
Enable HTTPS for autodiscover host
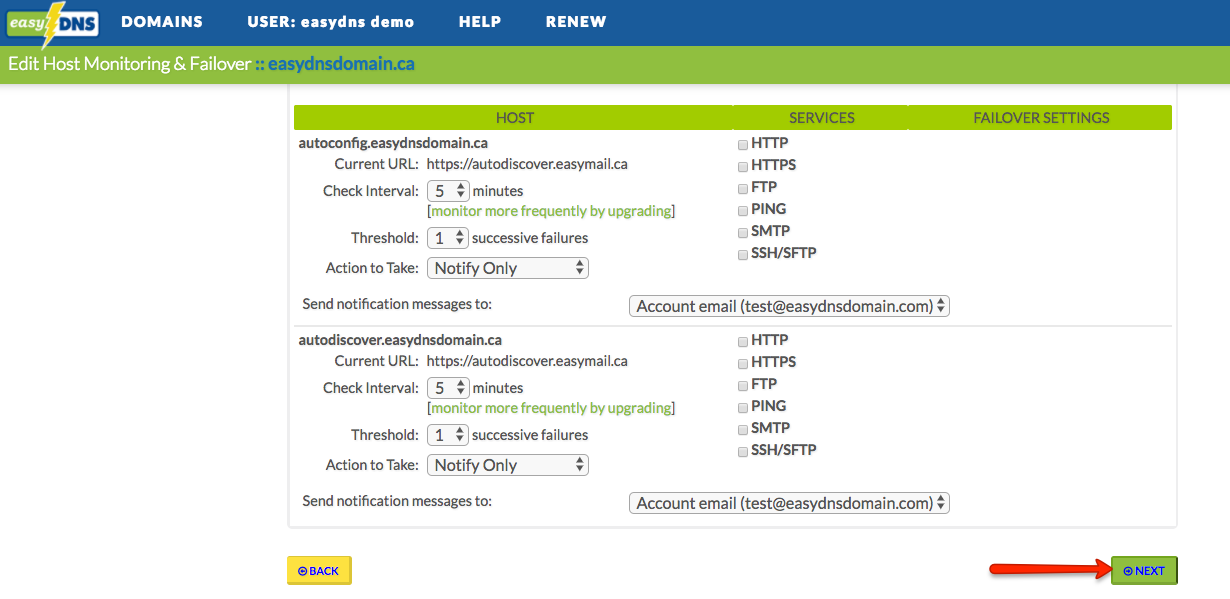pos(743,363)
